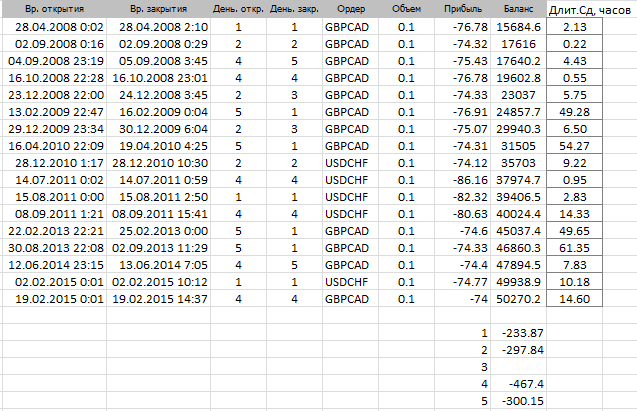637x411 pixels.
Task: Click opening time 14.07.2011 0:02
Action: (54, 180)
